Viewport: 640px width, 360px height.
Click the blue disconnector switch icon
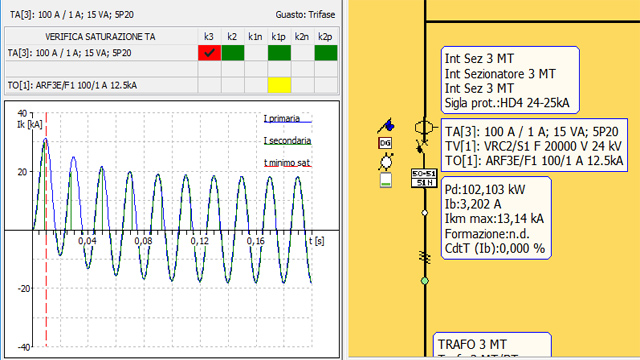[386, 126]
